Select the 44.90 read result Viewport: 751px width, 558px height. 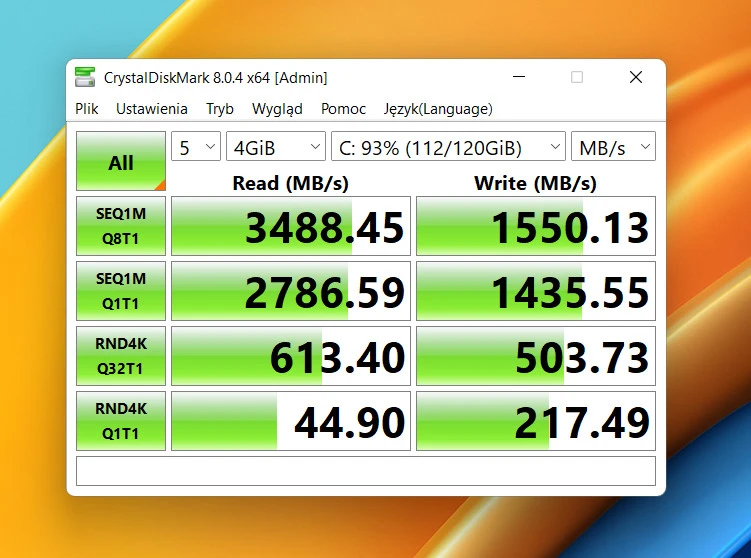point(291,421)
